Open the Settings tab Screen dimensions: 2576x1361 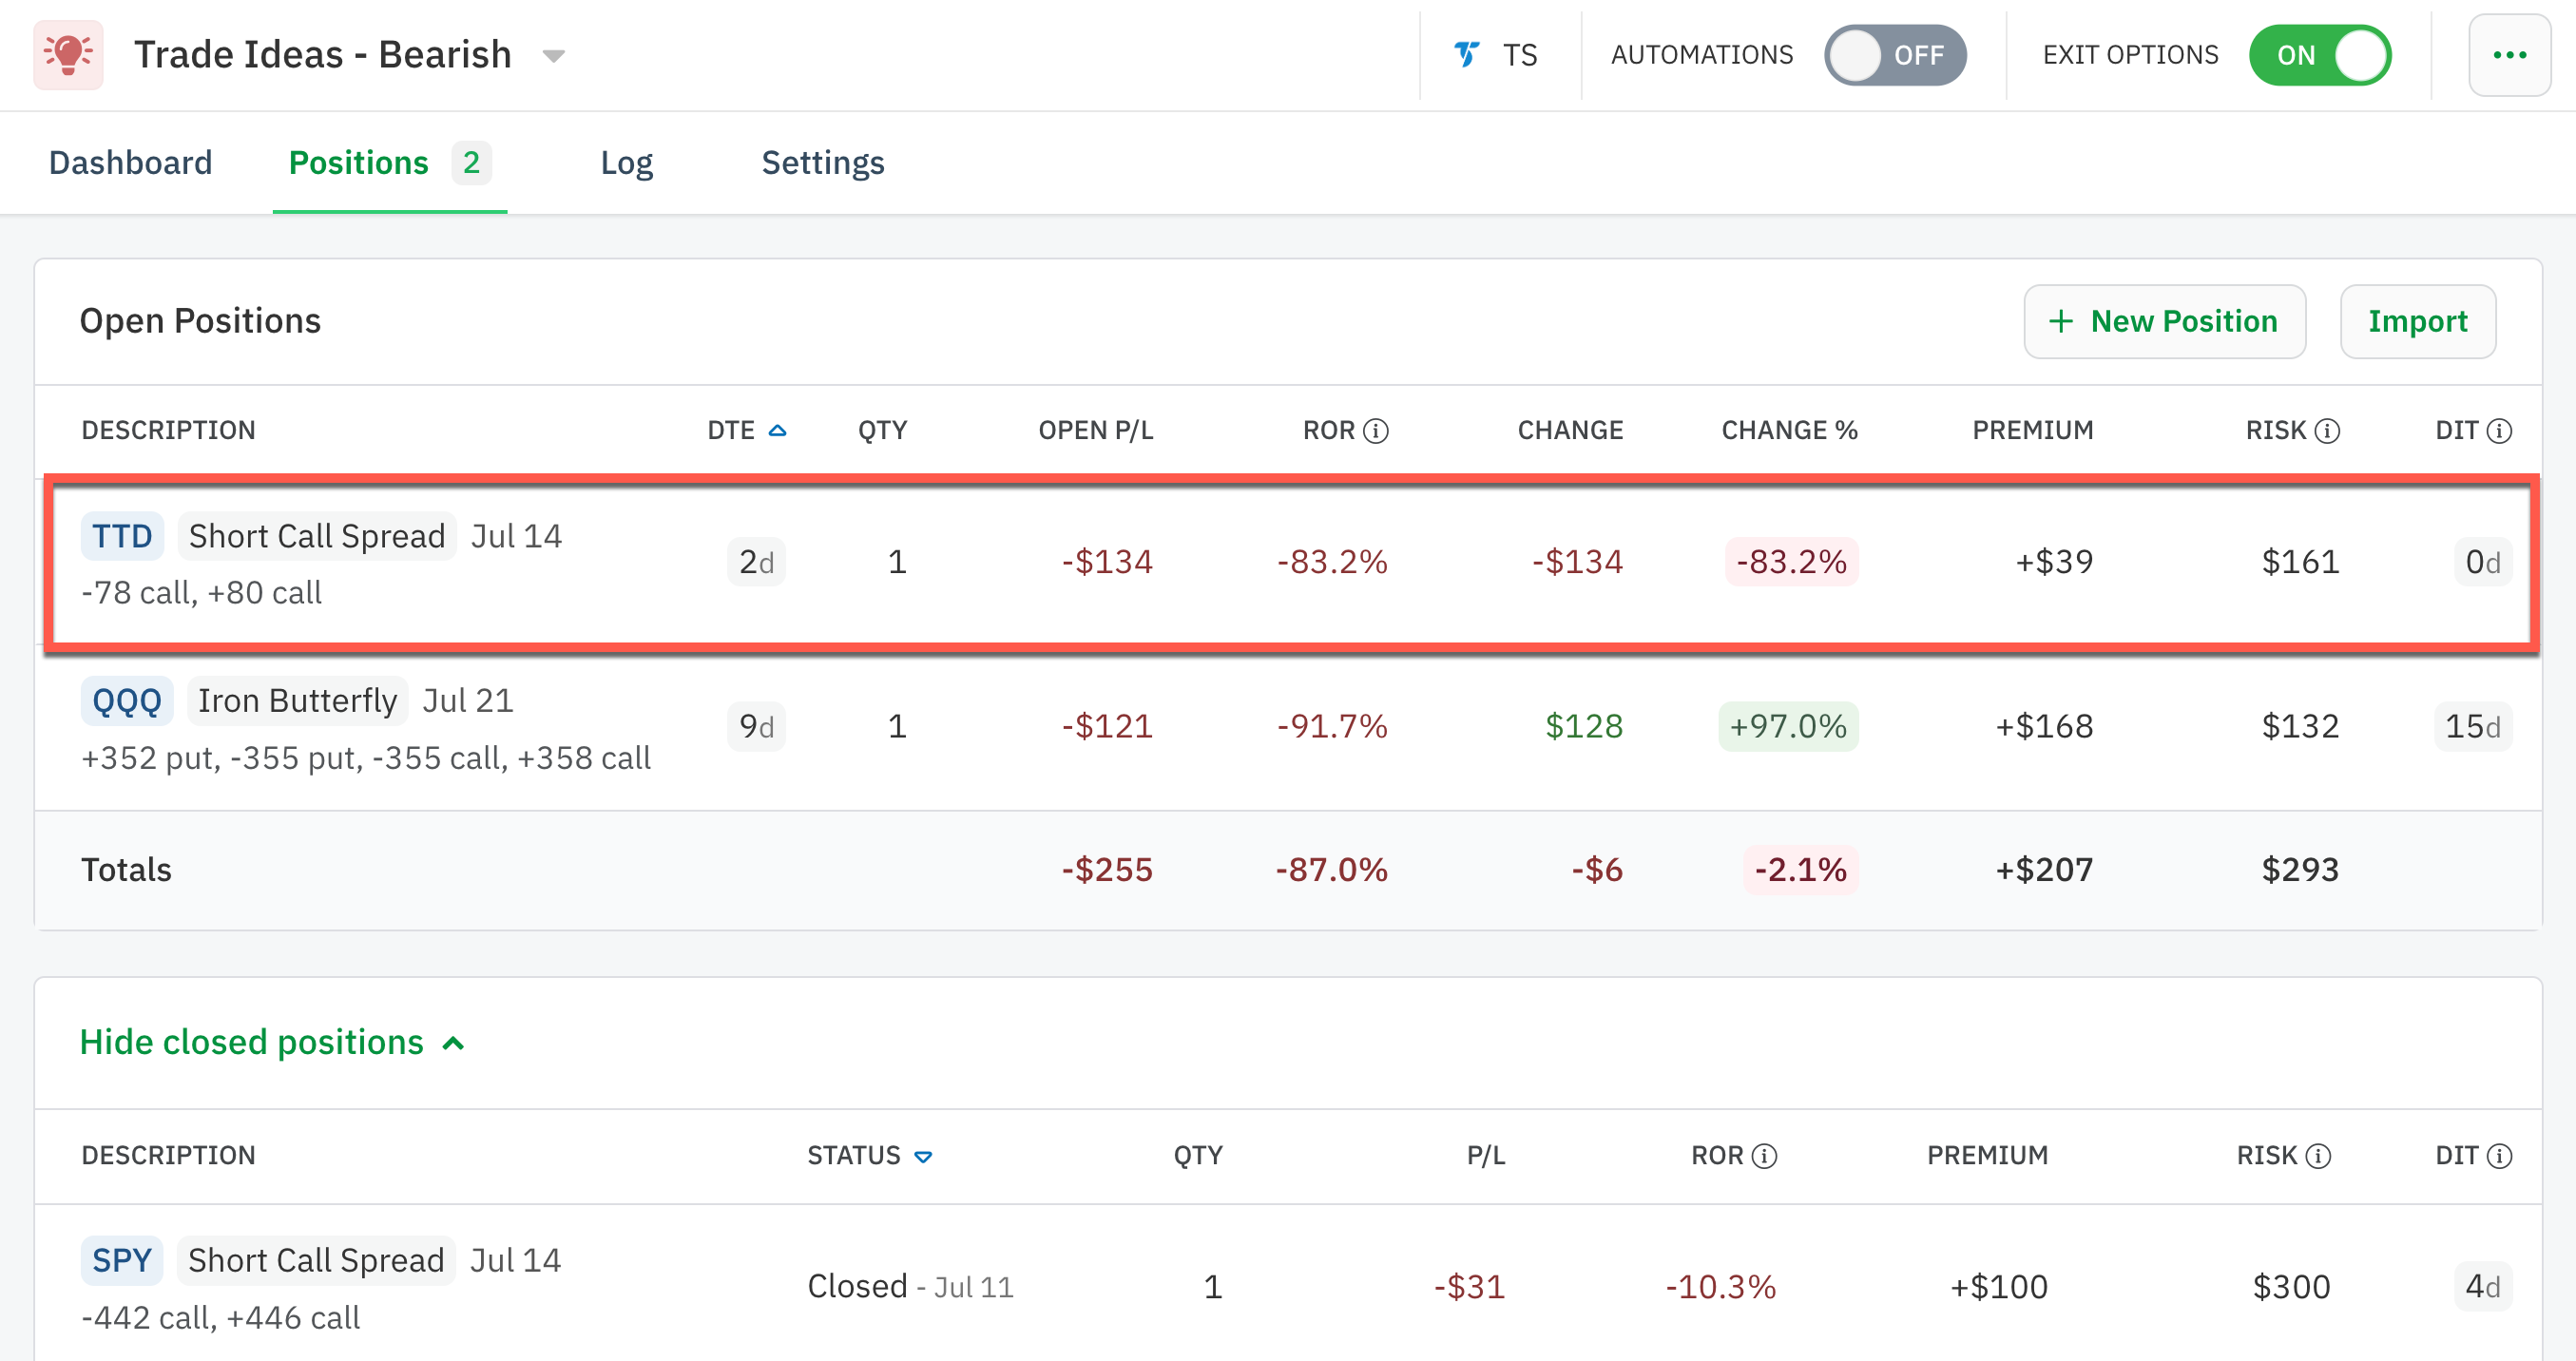pyautogui.click(x=822, y=162)
